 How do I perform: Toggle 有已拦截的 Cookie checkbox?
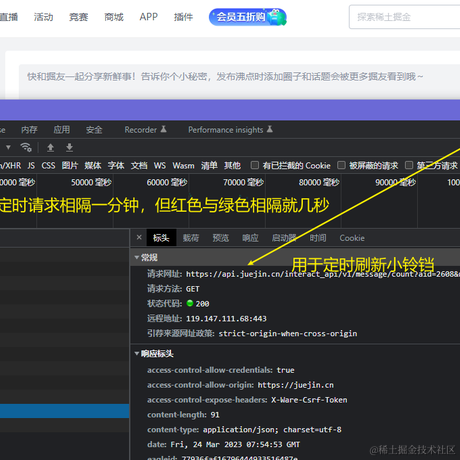(x=255, y=165)
